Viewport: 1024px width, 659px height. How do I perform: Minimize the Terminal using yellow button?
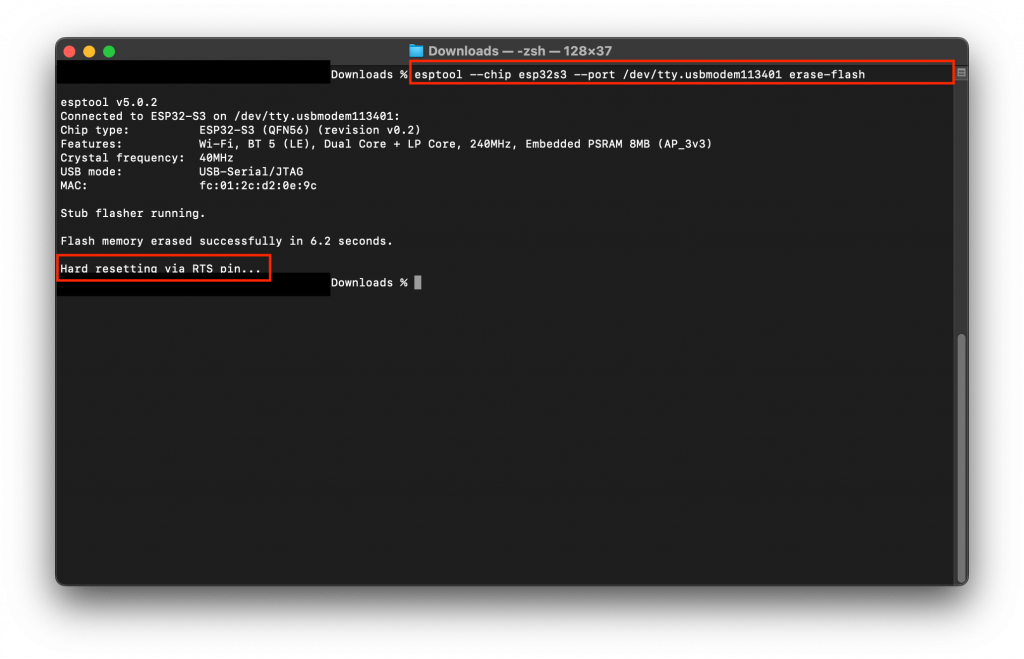89,51
